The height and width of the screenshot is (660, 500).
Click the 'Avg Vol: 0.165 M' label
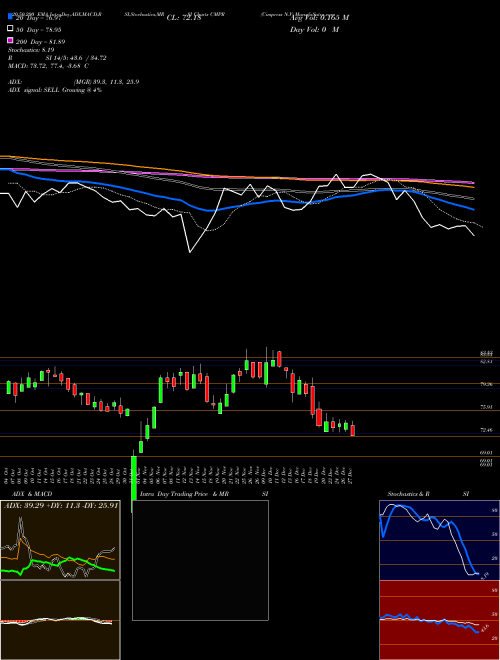pos(319,18)
